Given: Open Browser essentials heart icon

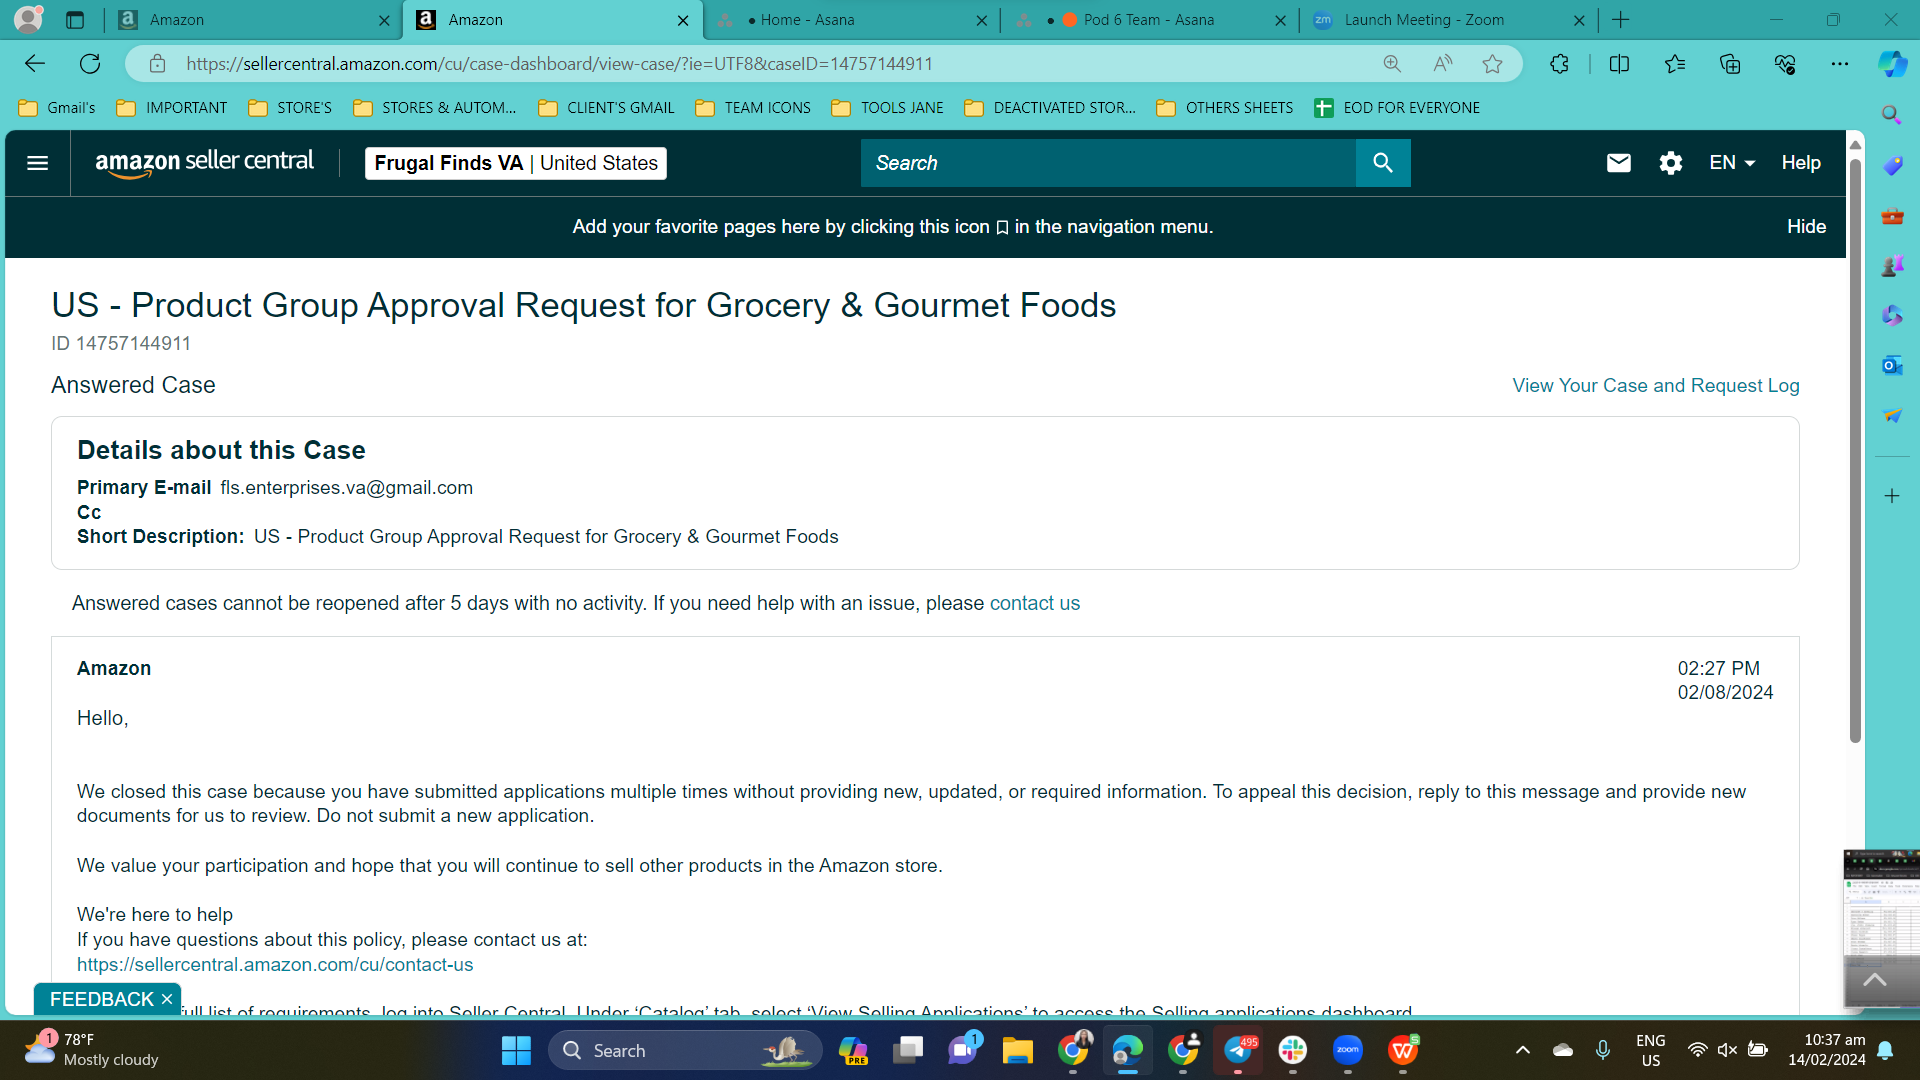Looking at the screenshot, I should pyautogui.click(x=1785, y=64).
